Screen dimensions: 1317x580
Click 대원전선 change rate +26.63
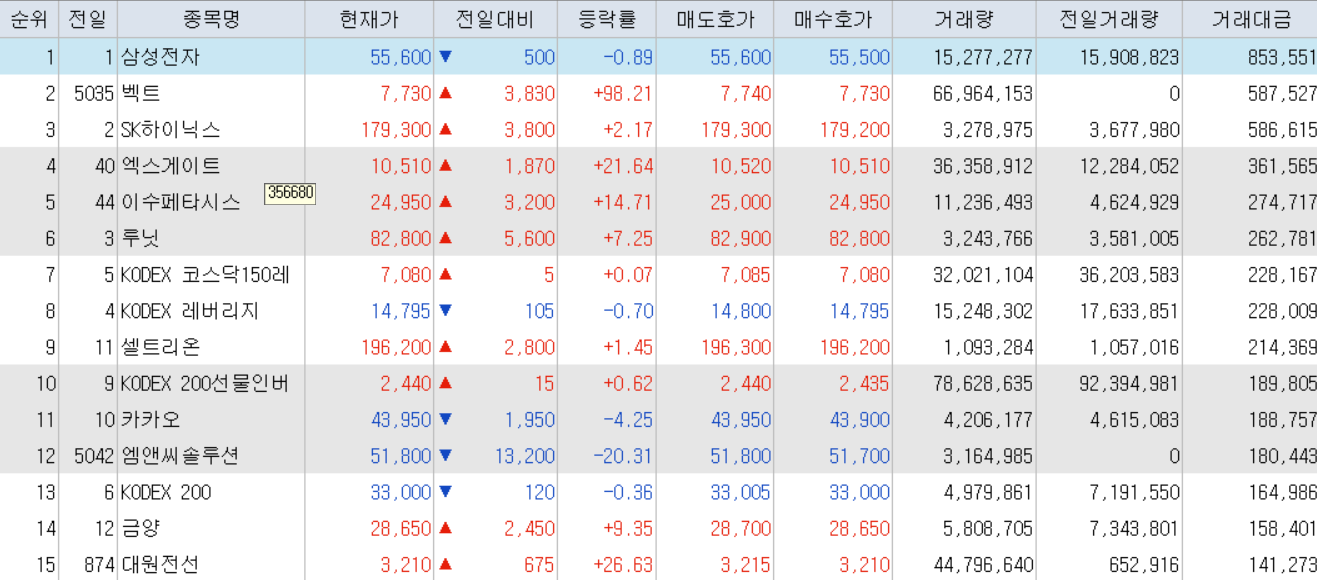click(x=624, y=565)
